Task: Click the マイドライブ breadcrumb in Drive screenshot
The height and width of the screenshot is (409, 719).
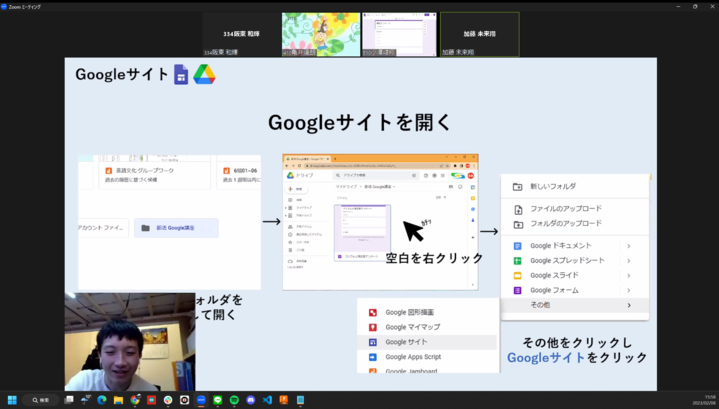Action: tap(346, 187)
